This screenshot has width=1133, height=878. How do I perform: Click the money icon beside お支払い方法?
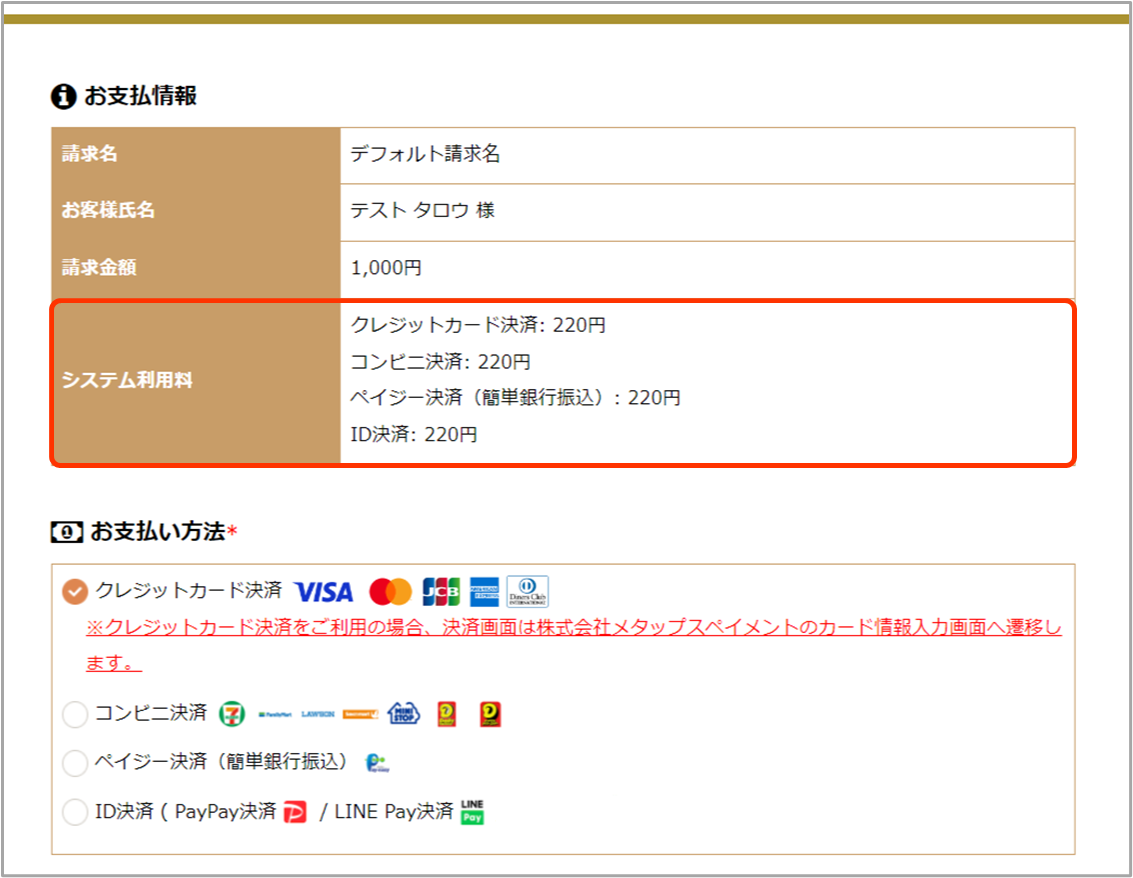coord(66,532)
